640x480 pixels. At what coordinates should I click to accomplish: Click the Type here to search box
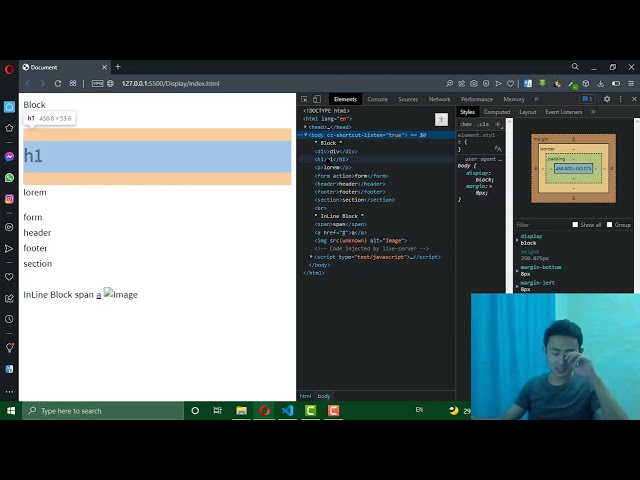[103, 411]
